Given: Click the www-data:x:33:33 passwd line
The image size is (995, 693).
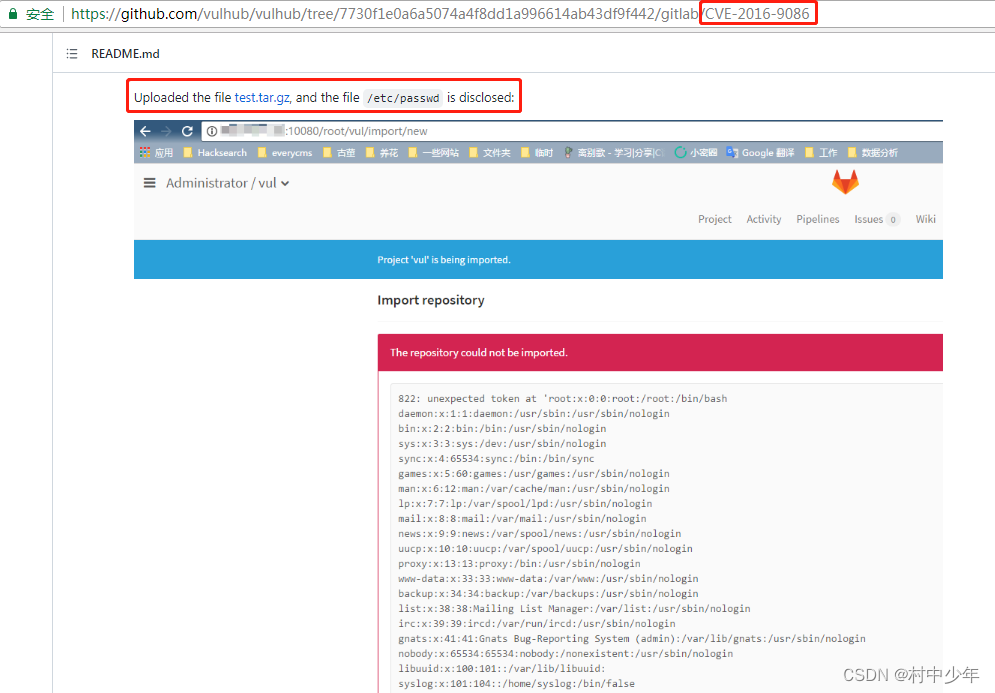Looking at the screenshot, I should (548, 579).
